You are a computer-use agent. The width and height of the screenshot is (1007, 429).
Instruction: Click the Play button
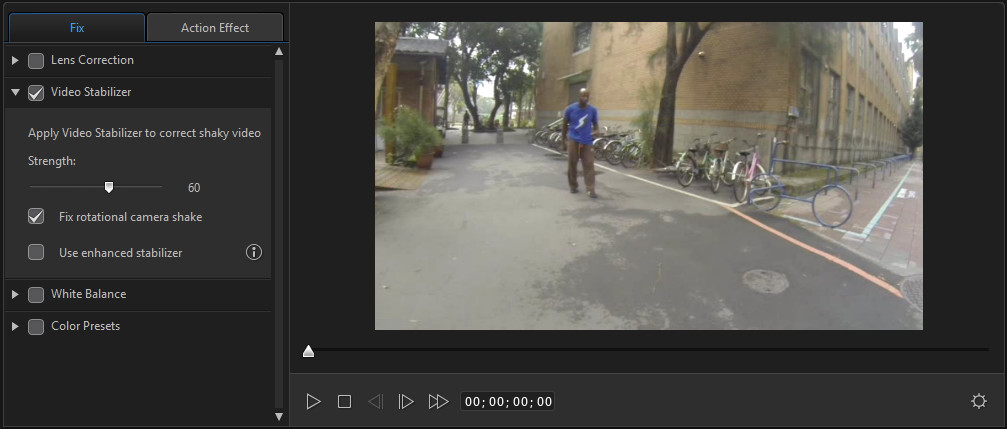pos(313,401)
